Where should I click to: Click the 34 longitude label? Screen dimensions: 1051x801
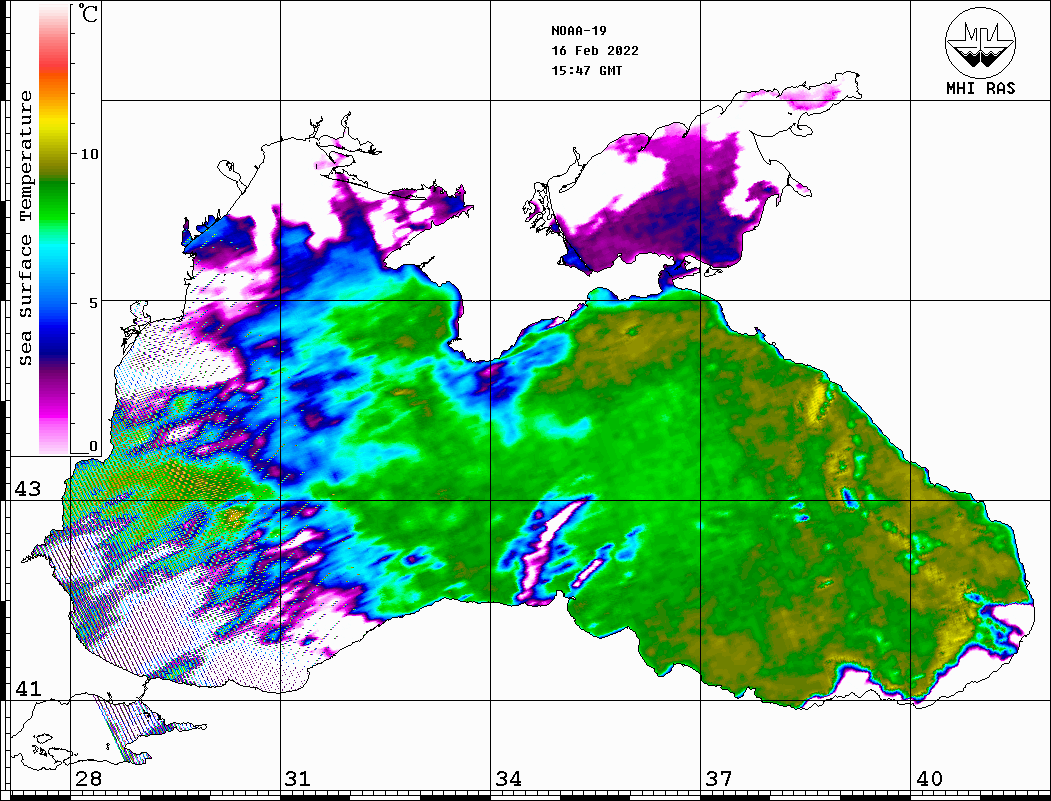coord(508,779)
